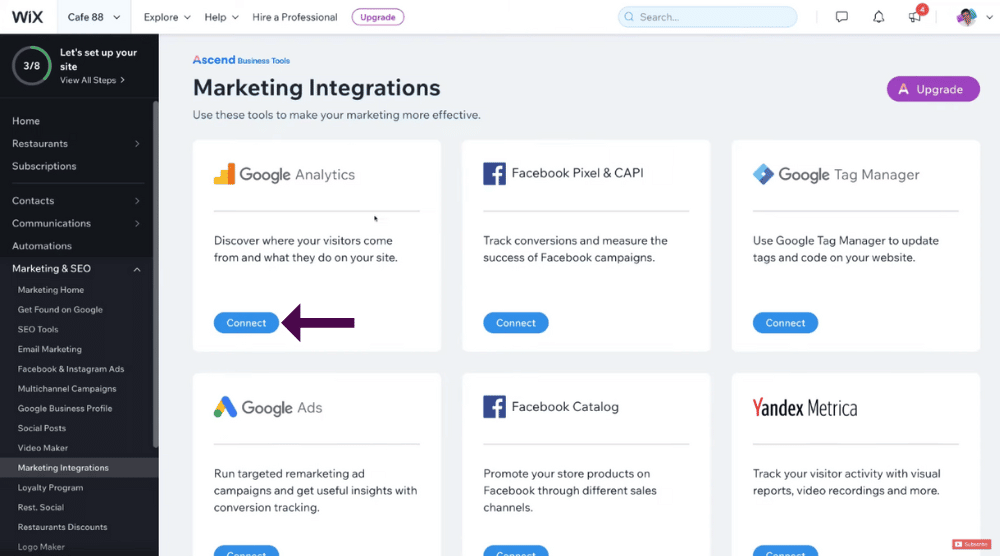
Task: Open the announcements megaphone icon
Action: pos(915,17)
